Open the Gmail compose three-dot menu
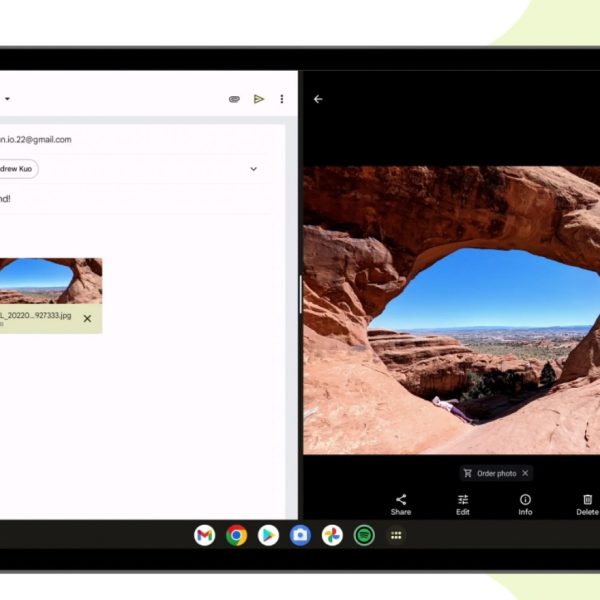Image resolution: width=600 pixels, height=600 pixels. click(282, 99)
